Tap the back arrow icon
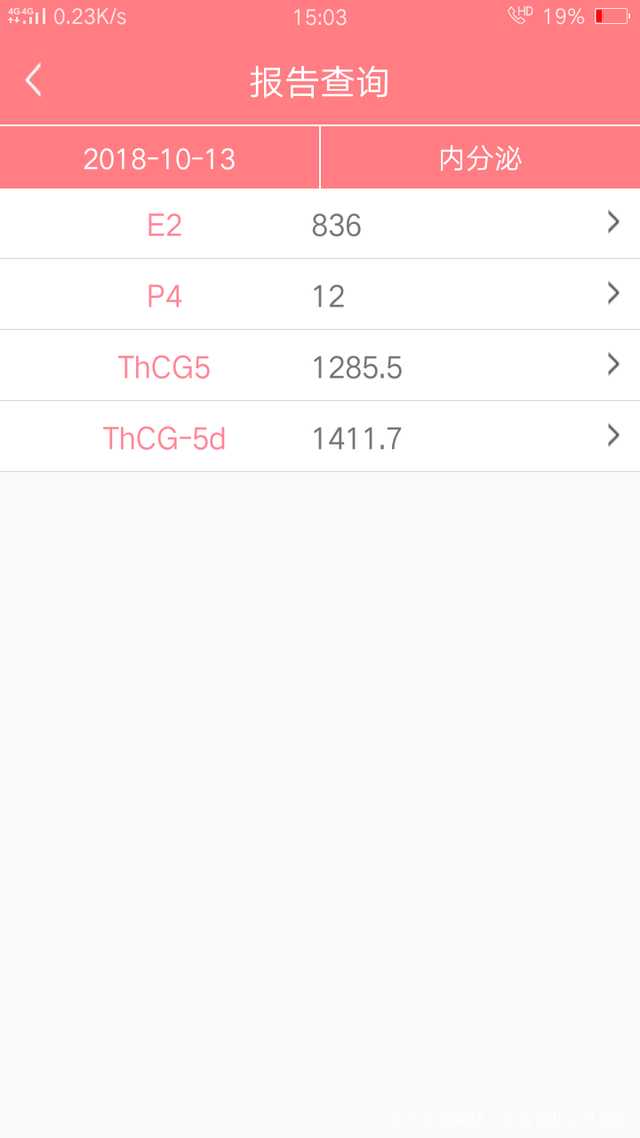Screen dimensions: 640x1138 (x=33, y=80)
